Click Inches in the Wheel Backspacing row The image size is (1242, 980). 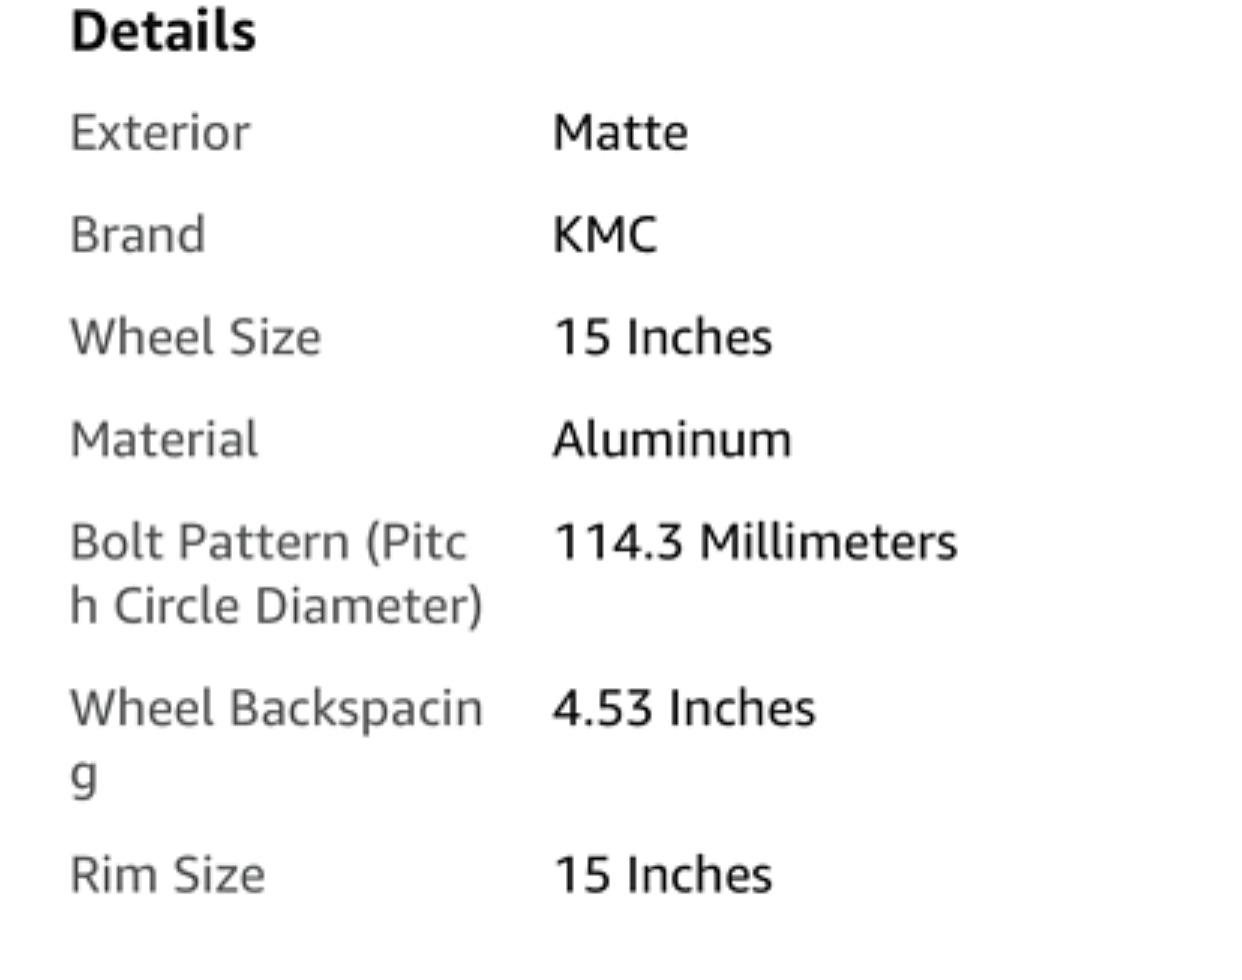(742, 709)
